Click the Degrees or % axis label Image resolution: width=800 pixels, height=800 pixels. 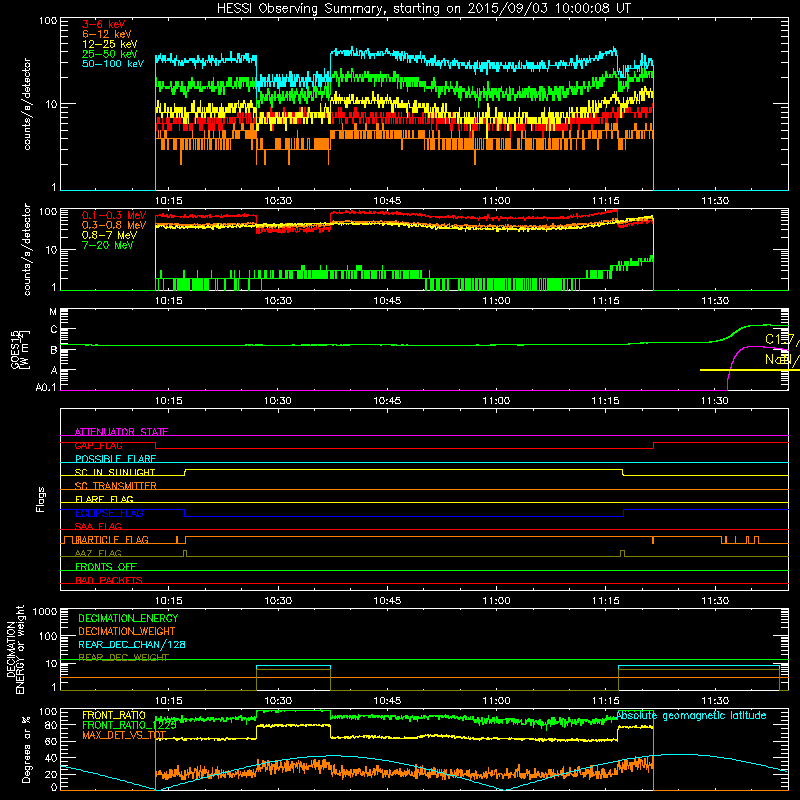tap(26, 749)
